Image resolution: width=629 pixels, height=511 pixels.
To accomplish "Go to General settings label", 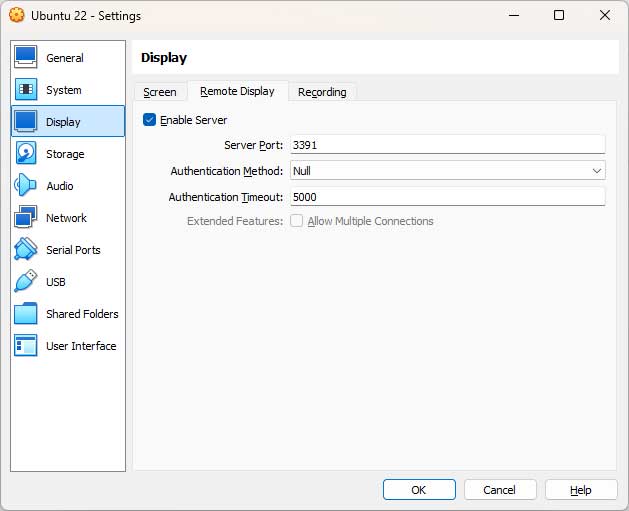I will click(65, 58).
